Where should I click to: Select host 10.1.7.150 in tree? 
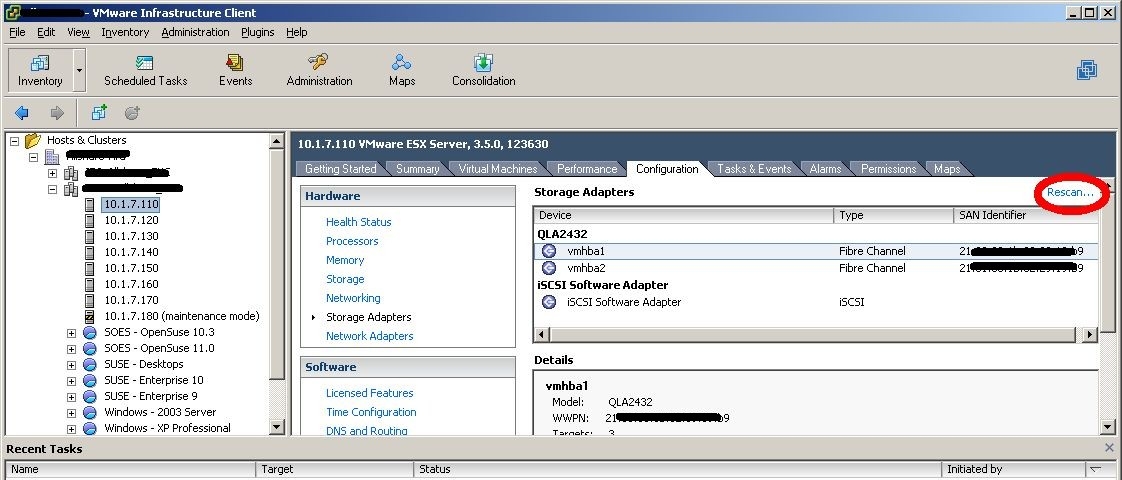pyautogui.click(x=132, y=268)
